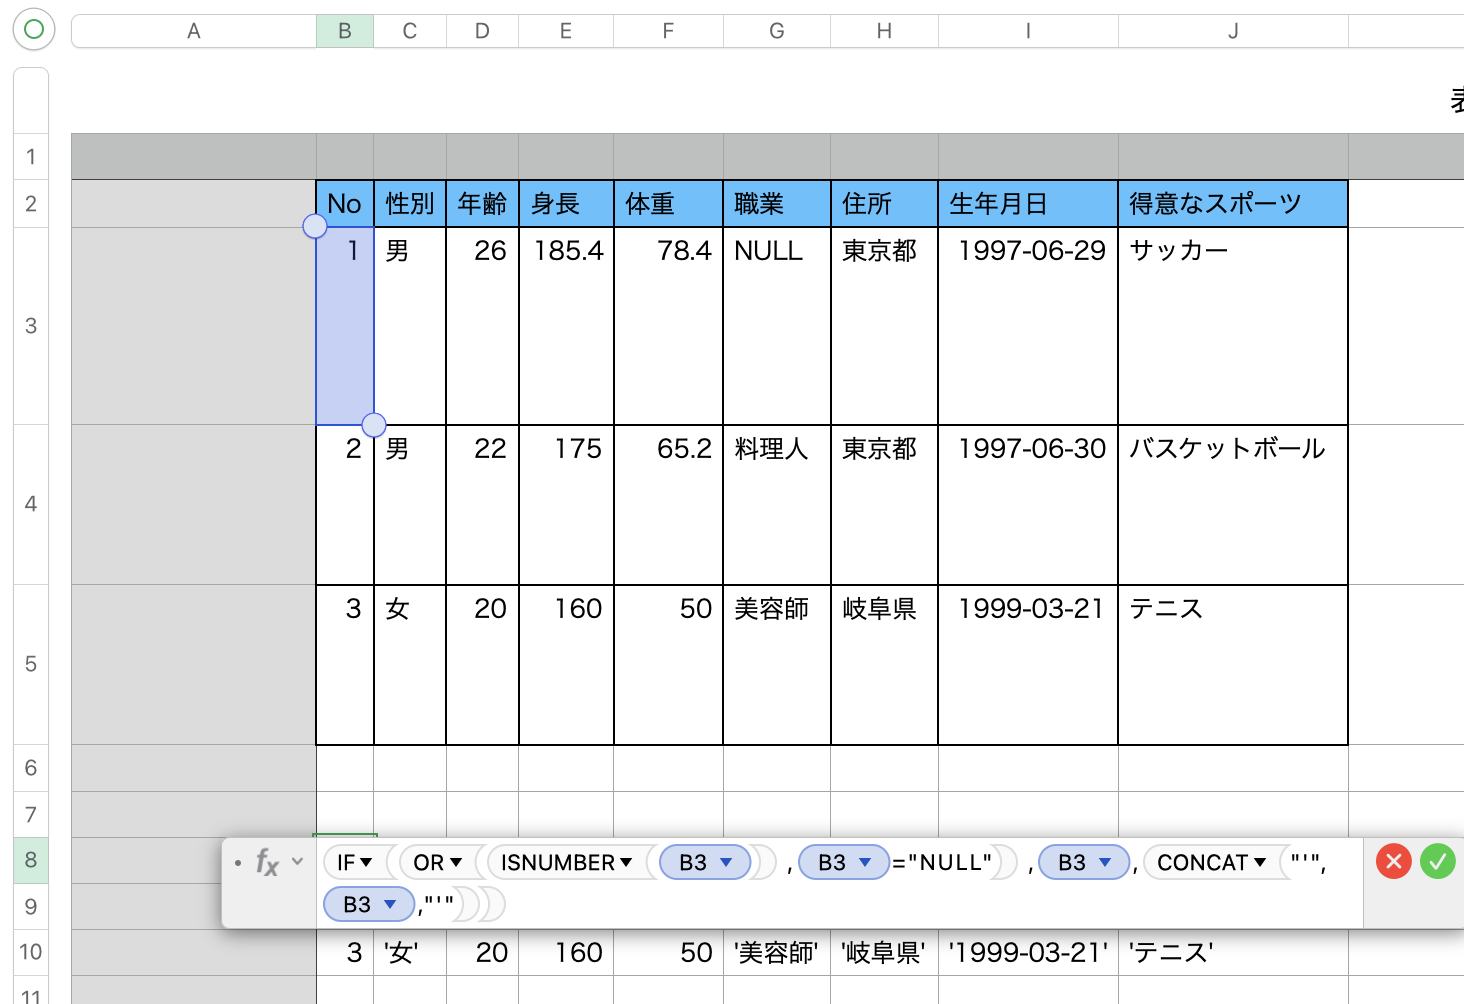Cancel formula editing with the red X
Viewport: 1464px width, 1004px height.
tap(1393, 861)
